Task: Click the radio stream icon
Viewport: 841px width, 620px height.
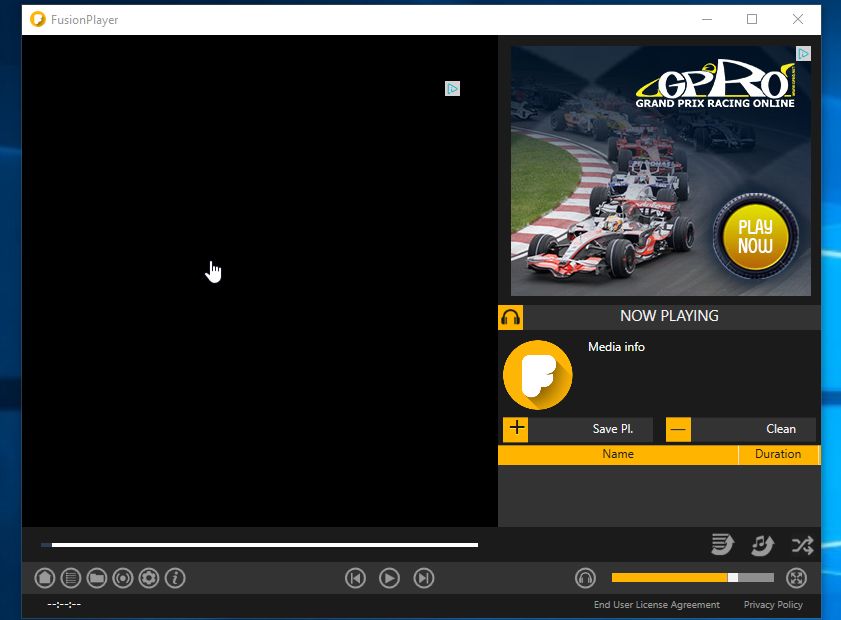Action: [x=123, y=578]
